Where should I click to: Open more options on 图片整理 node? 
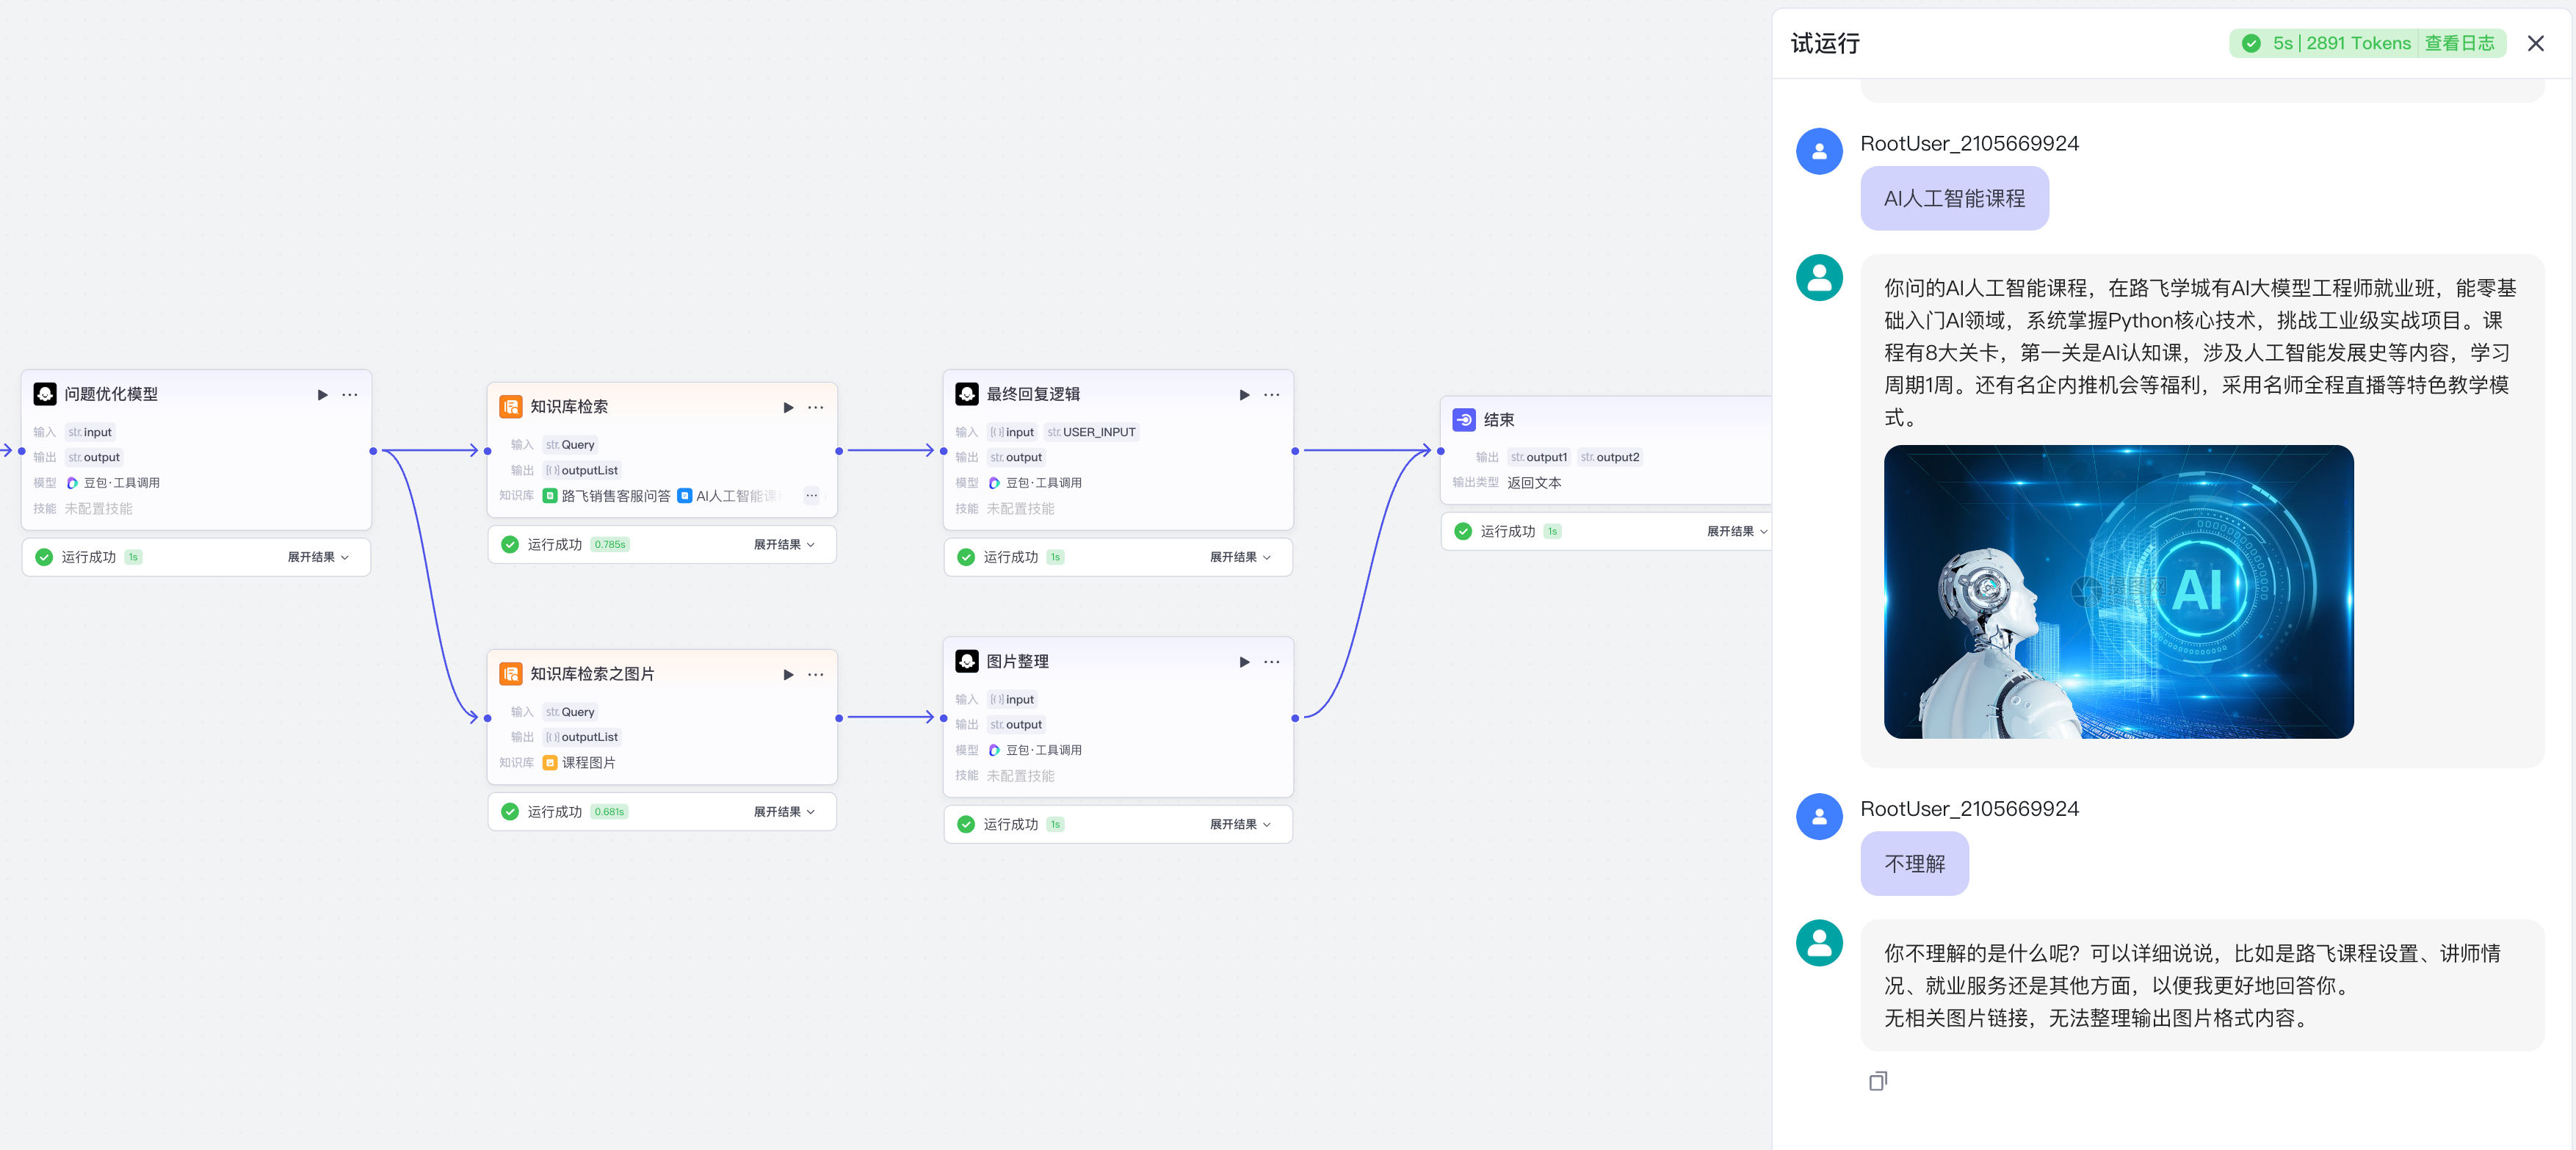click(1271, 662)
